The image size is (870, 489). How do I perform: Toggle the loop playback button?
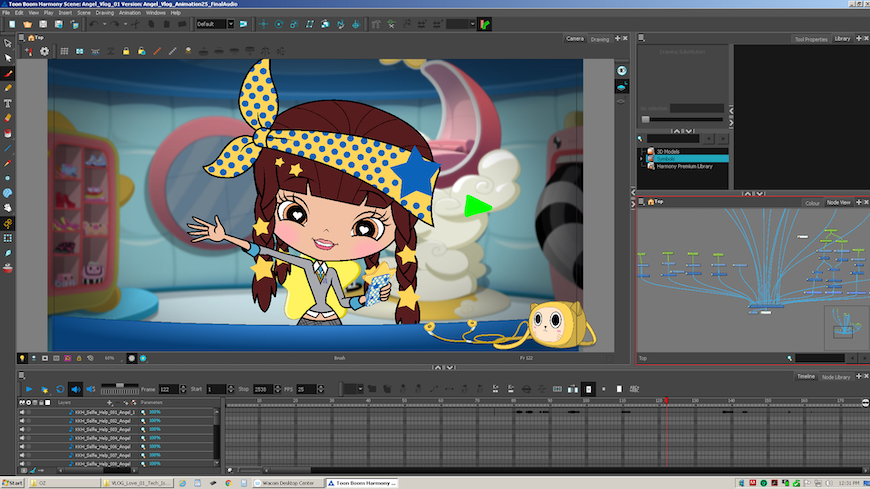(60, 389)
